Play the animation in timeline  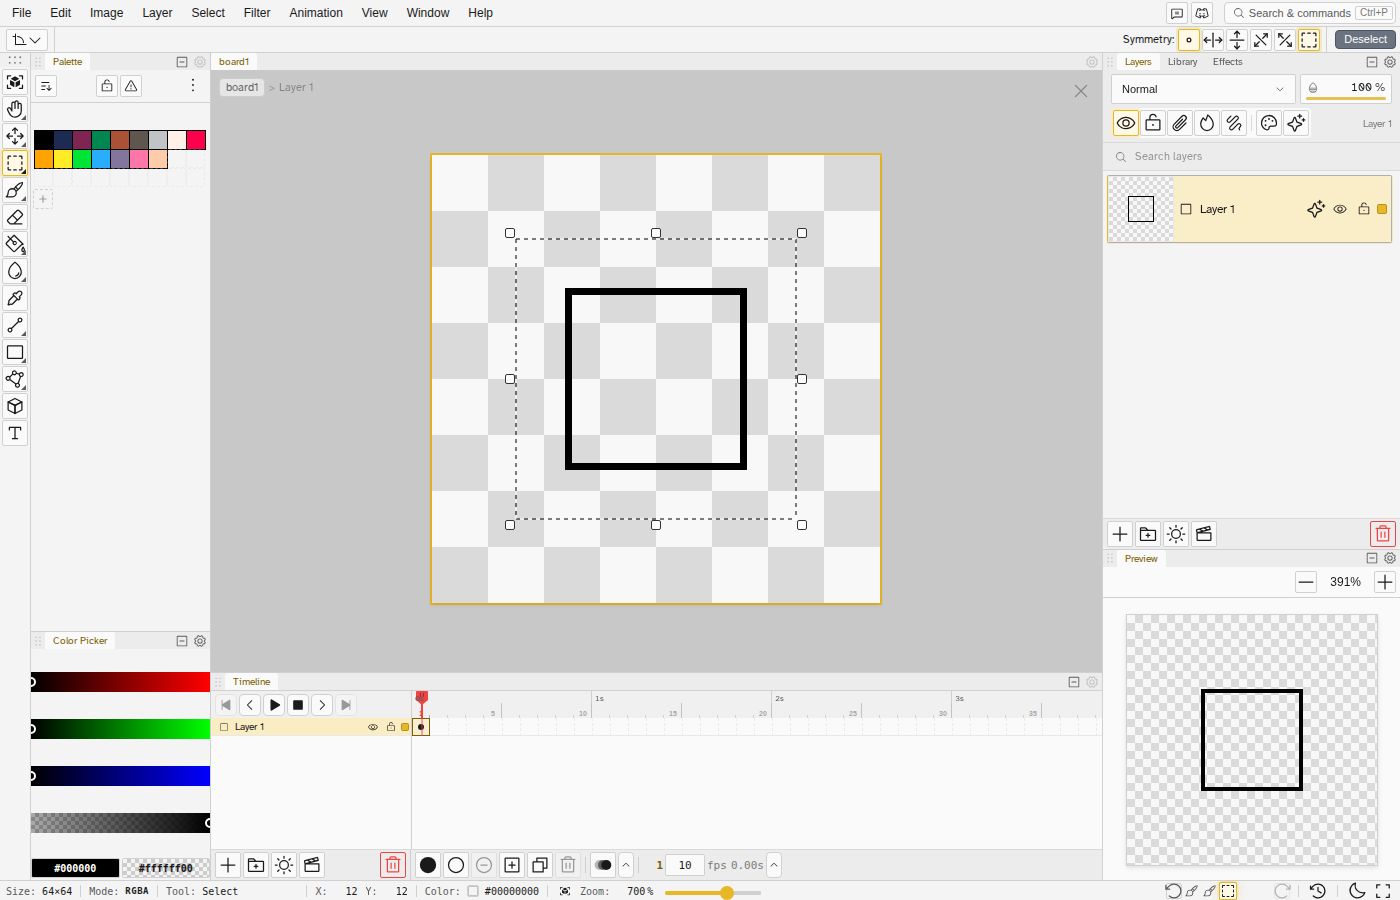[x=274, y=705]
